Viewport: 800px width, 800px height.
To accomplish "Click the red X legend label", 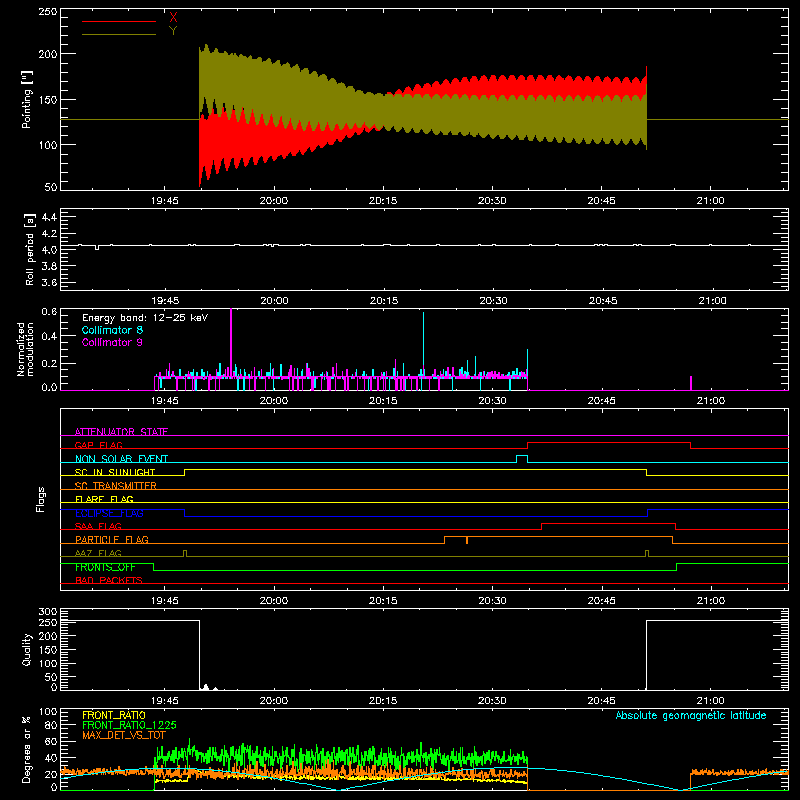I will tap(173, 18).
